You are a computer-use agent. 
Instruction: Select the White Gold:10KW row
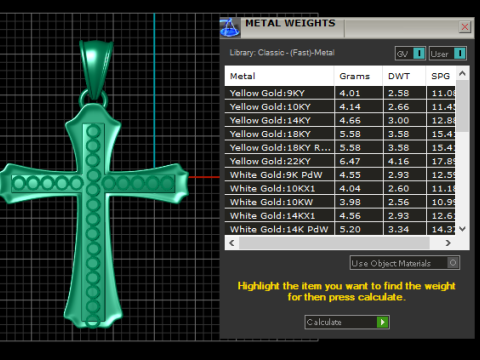point(340,202)
